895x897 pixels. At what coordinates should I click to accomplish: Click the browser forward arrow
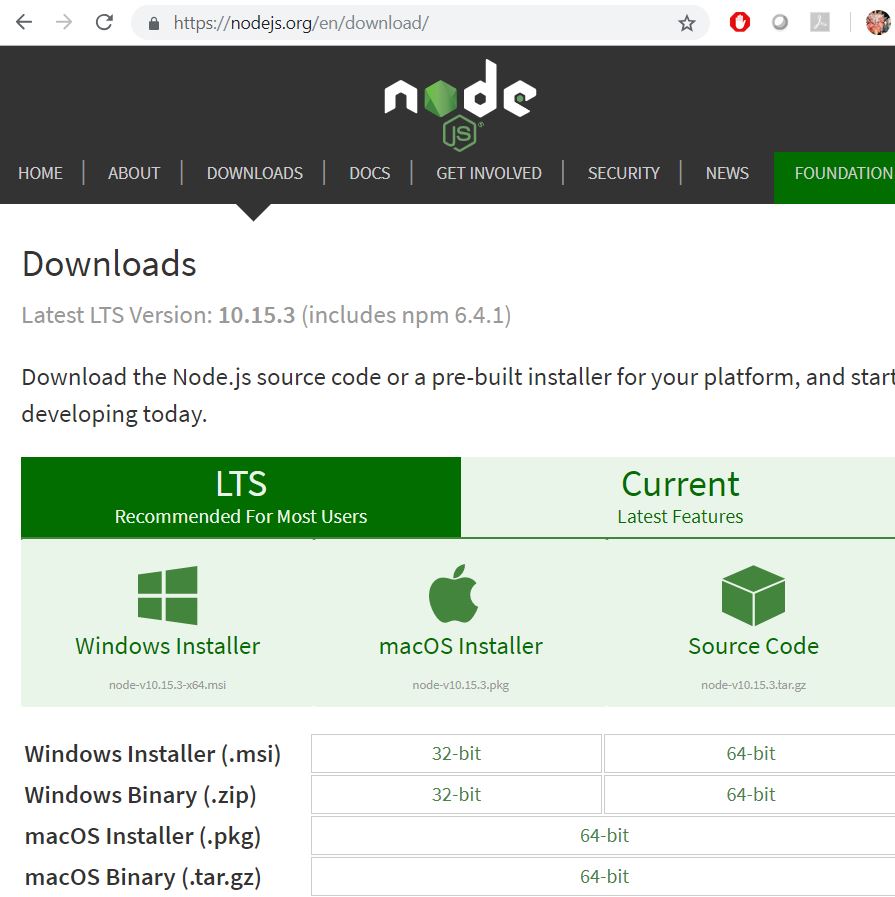click(x=64, y=22)
